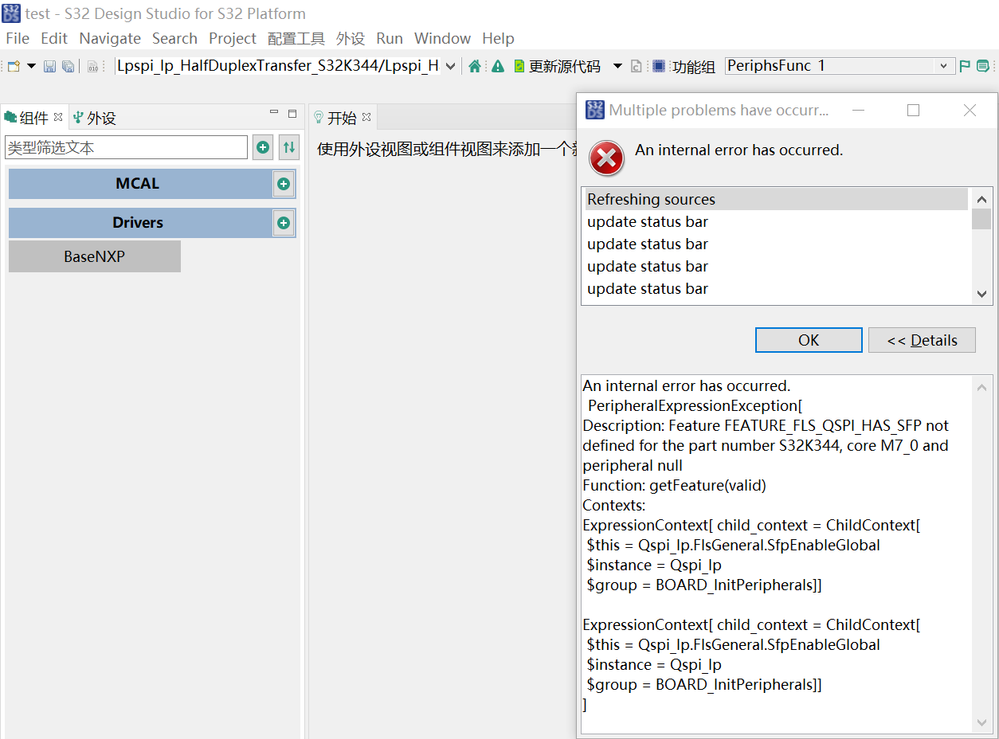Click the green flag toolbar icon
The height and width of the screenshot is (739, 999).
(x=965, y=66)
